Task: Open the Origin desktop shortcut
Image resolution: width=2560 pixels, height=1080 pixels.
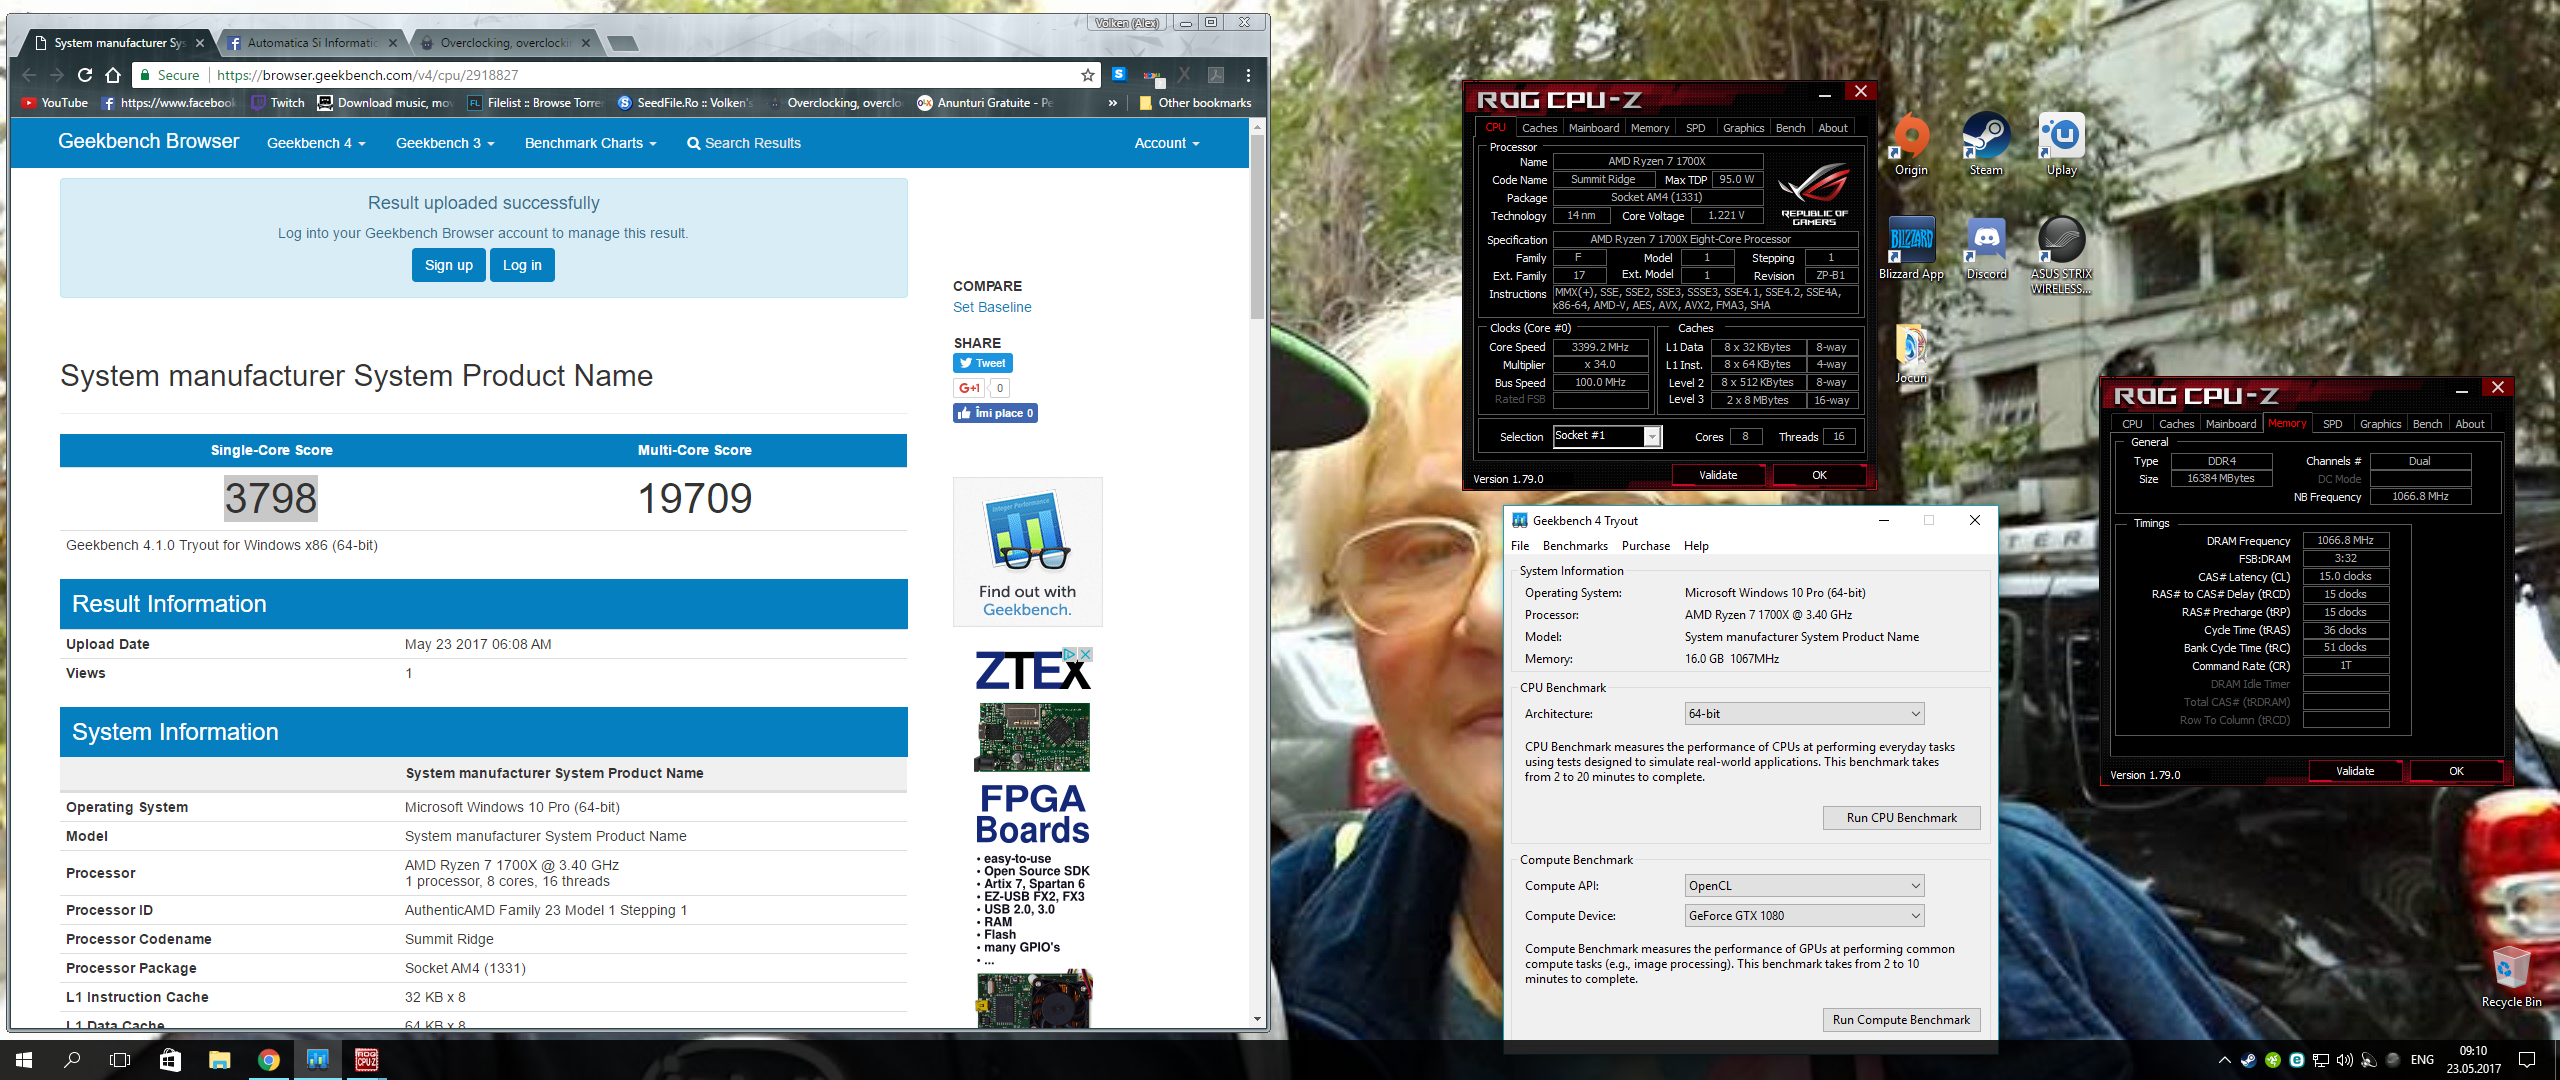Action: 1911,145
